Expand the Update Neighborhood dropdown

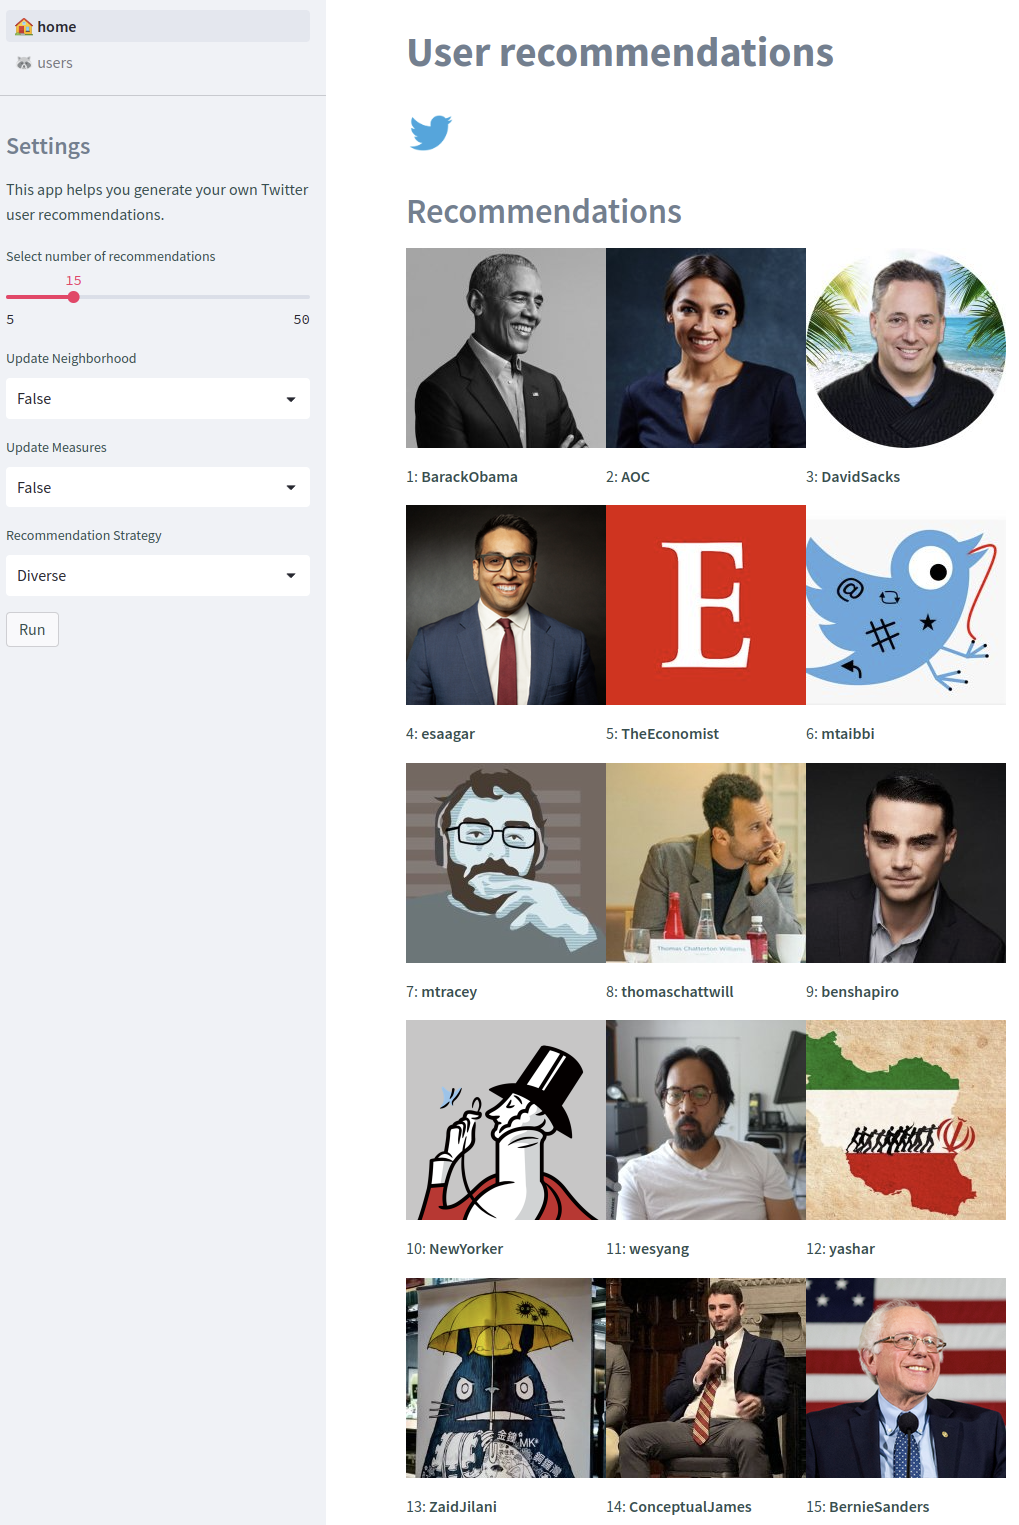[x=158, y=399]
